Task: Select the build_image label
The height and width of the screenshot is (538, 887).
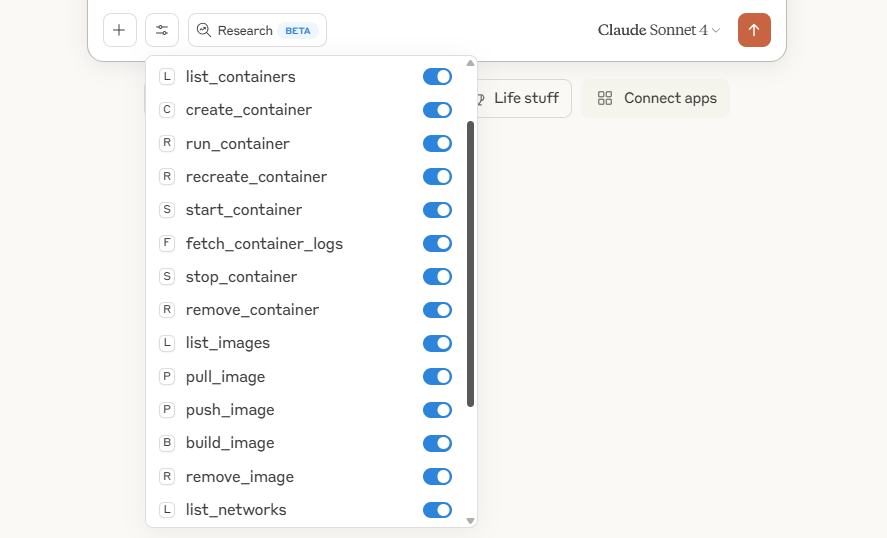Action: pyautogui.click(x=230, y=444)
